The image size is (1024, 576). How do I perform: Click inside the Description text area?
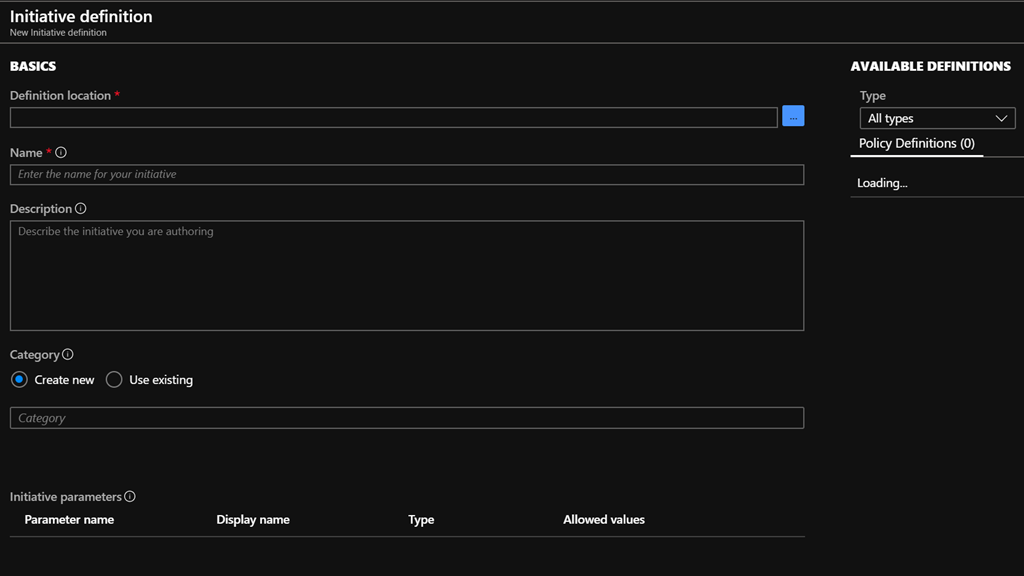(x=406, y=275)
